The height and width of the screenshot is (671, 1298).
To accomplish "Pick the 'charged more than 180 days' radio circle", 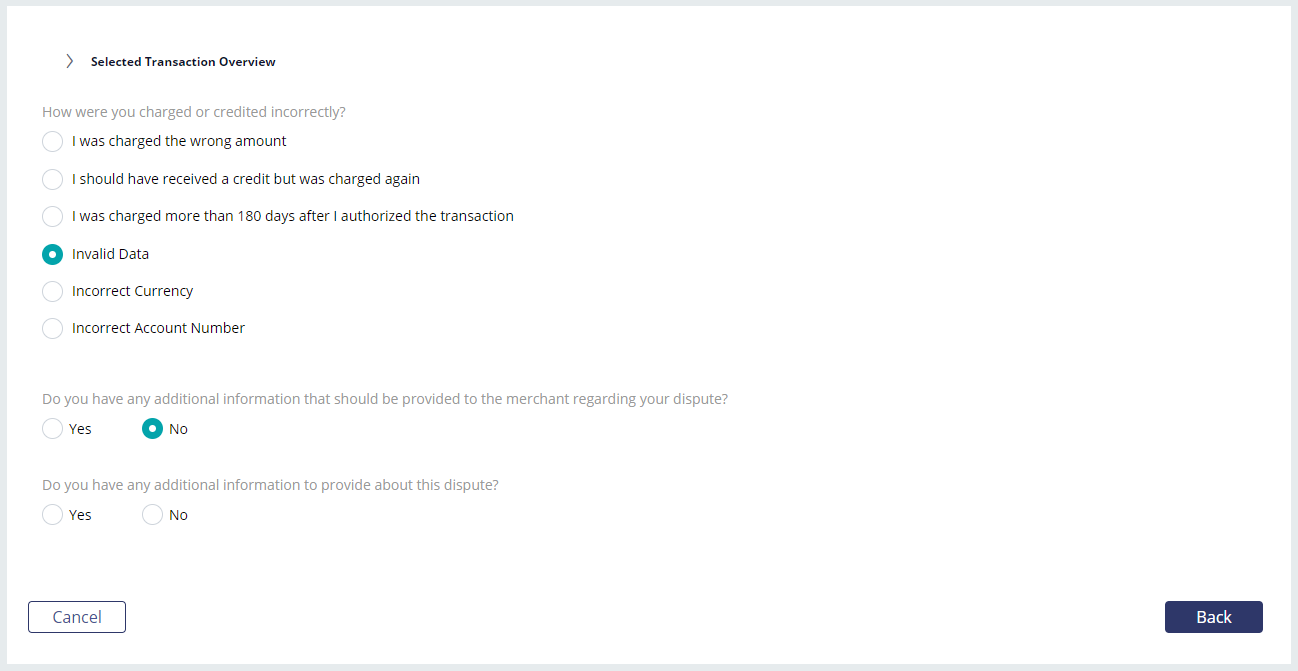I will click(52, 216).
